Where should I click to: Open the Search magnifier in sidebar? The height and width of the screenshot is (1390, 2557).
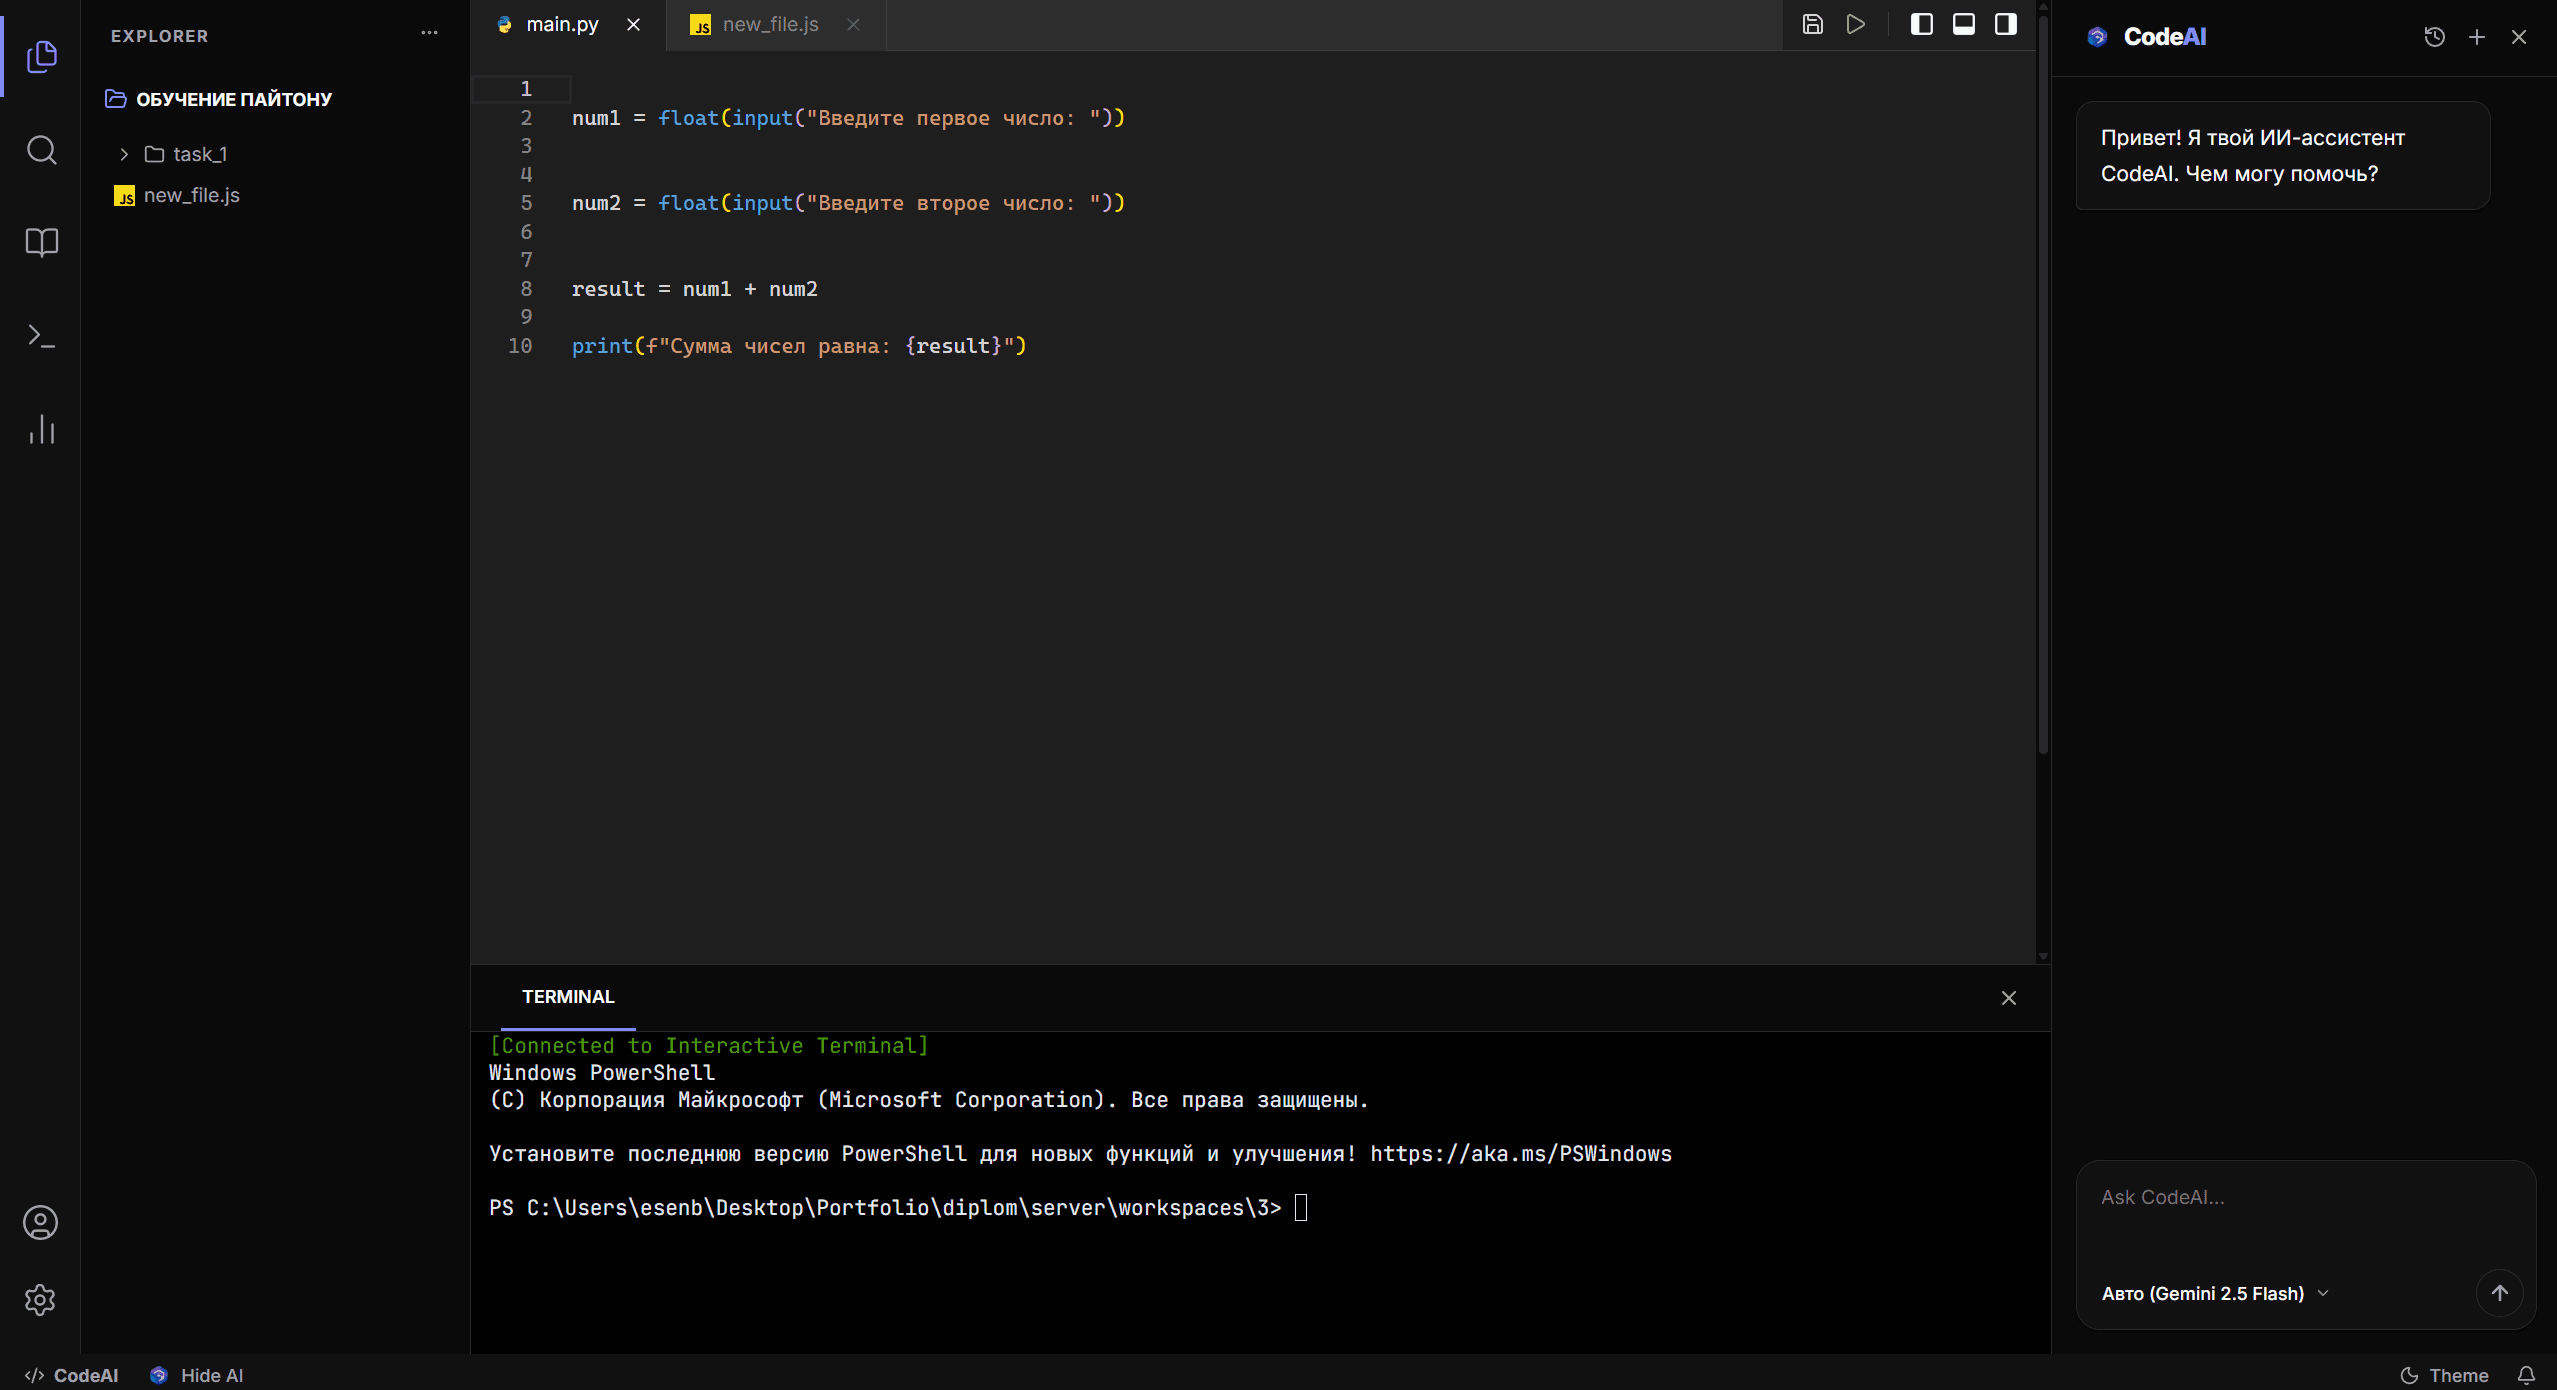pyautogui.click(x=41, y=150)
